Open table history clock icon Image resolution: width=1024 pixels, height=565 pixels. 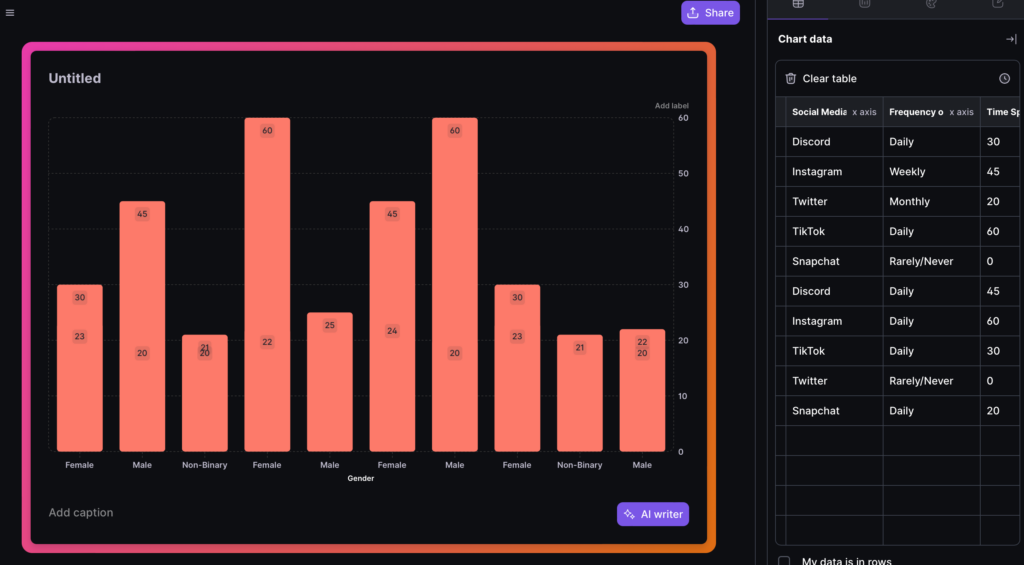(x=1004, y=78)
